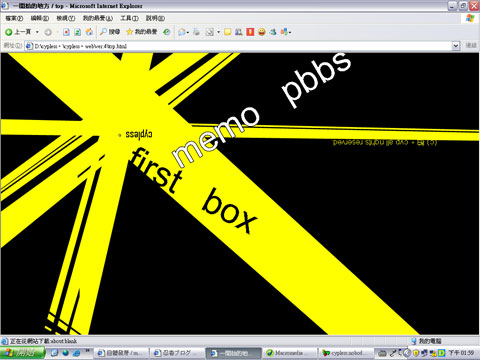Open the Tools (工具) menu
Viewport: 480px width, 360px height.
coord(129,18)
